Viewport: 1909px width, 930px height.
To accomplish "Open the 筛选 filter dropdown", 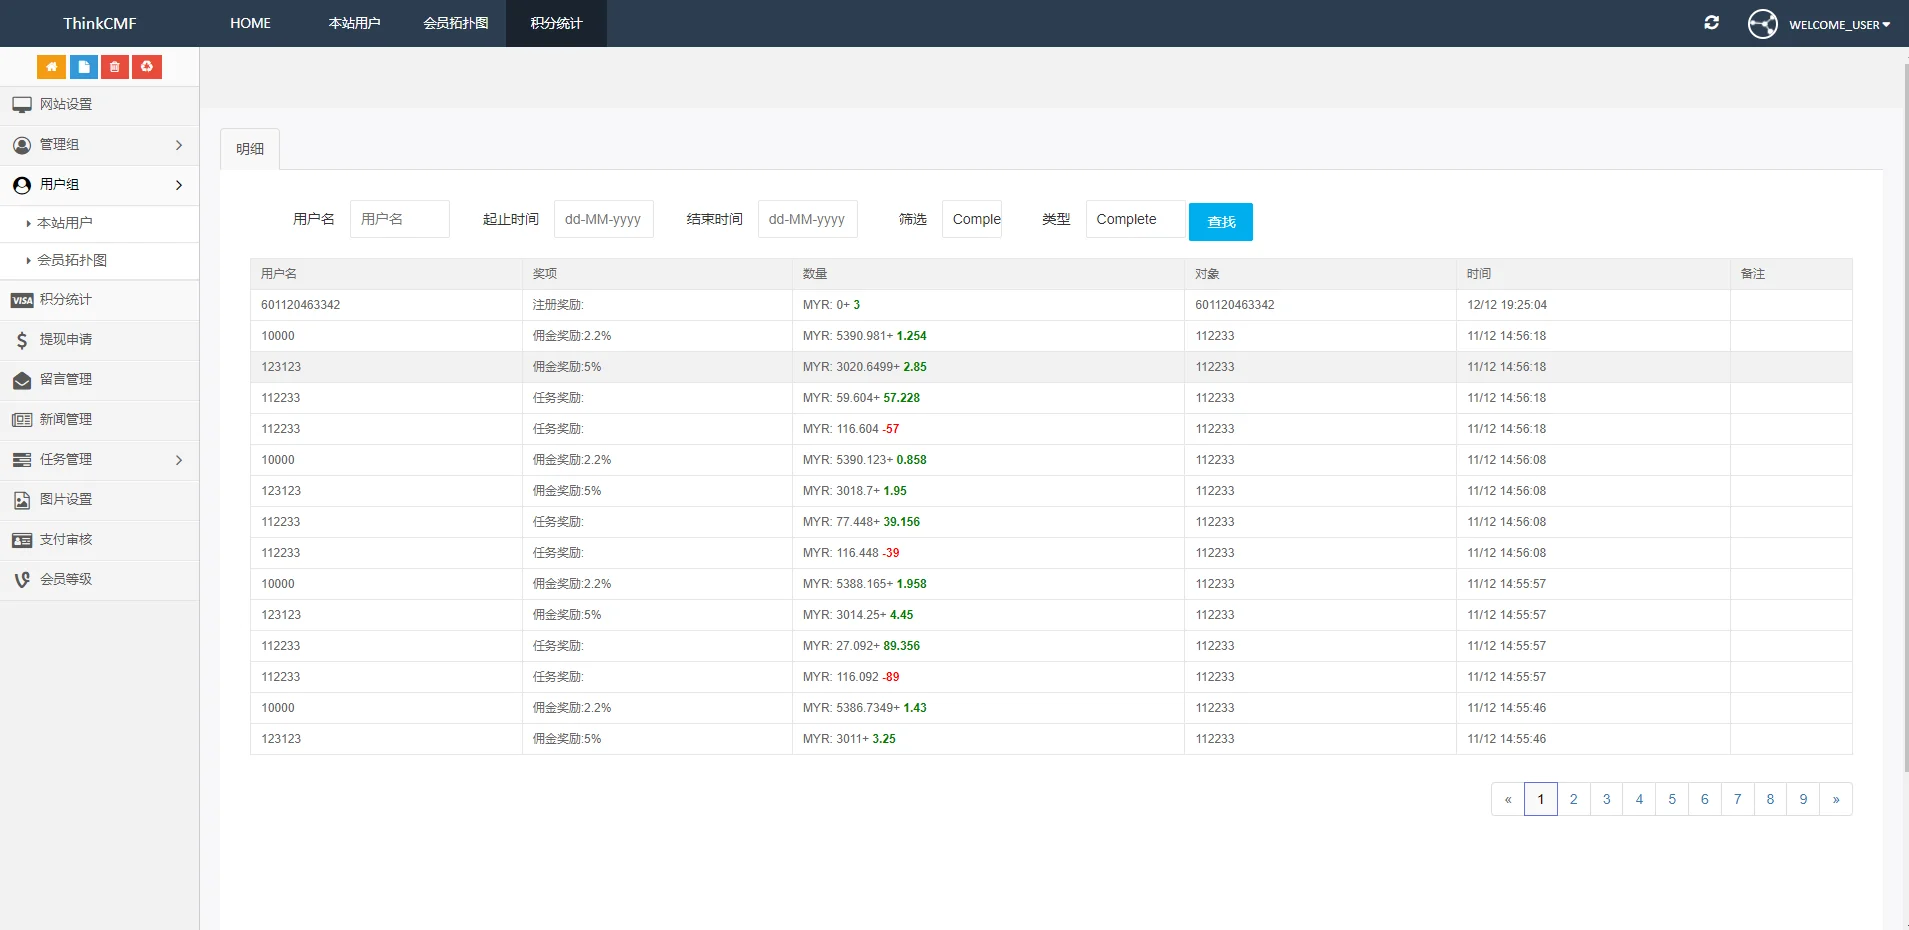I will pyautogui.click(x=972, y=219).
